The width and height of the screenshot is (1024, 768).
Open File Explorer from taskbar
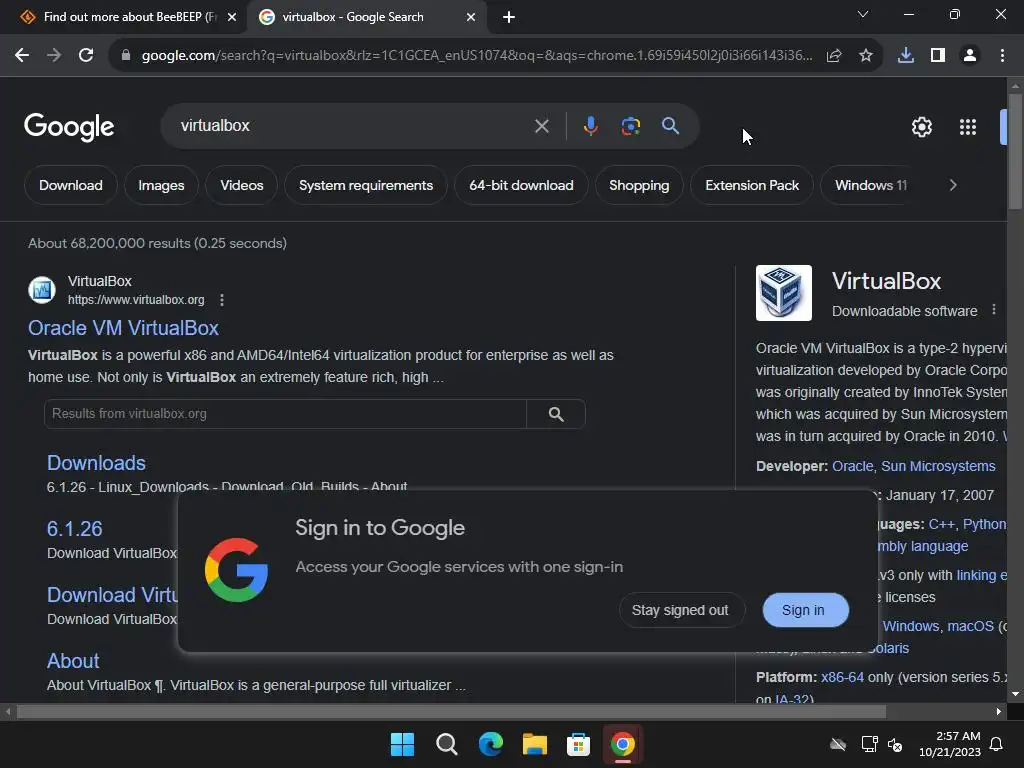(x=534, y=744)
